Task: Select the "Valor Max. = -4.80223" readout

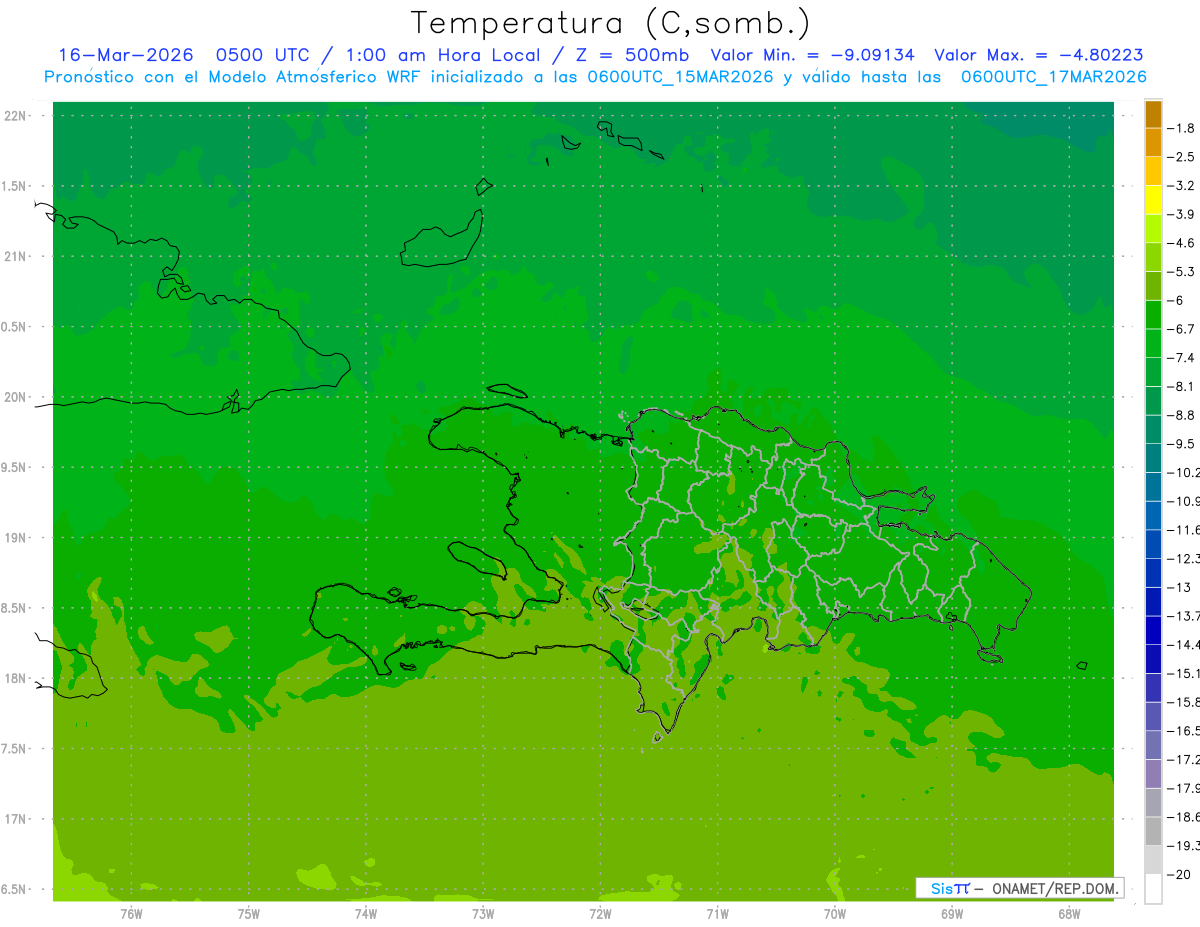Action: [x=1039, y=55]
